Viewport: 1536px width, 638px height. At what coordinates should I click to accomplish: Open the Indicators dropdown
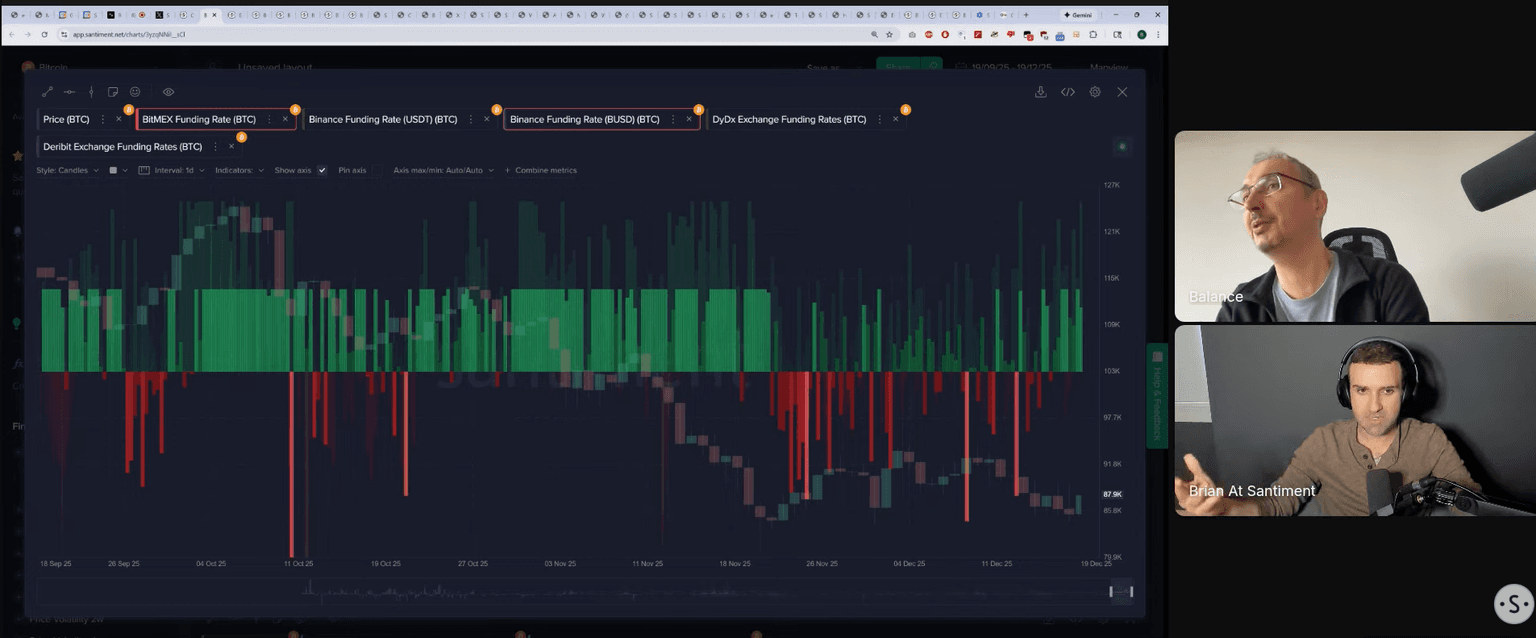click(x=239, y=171)
